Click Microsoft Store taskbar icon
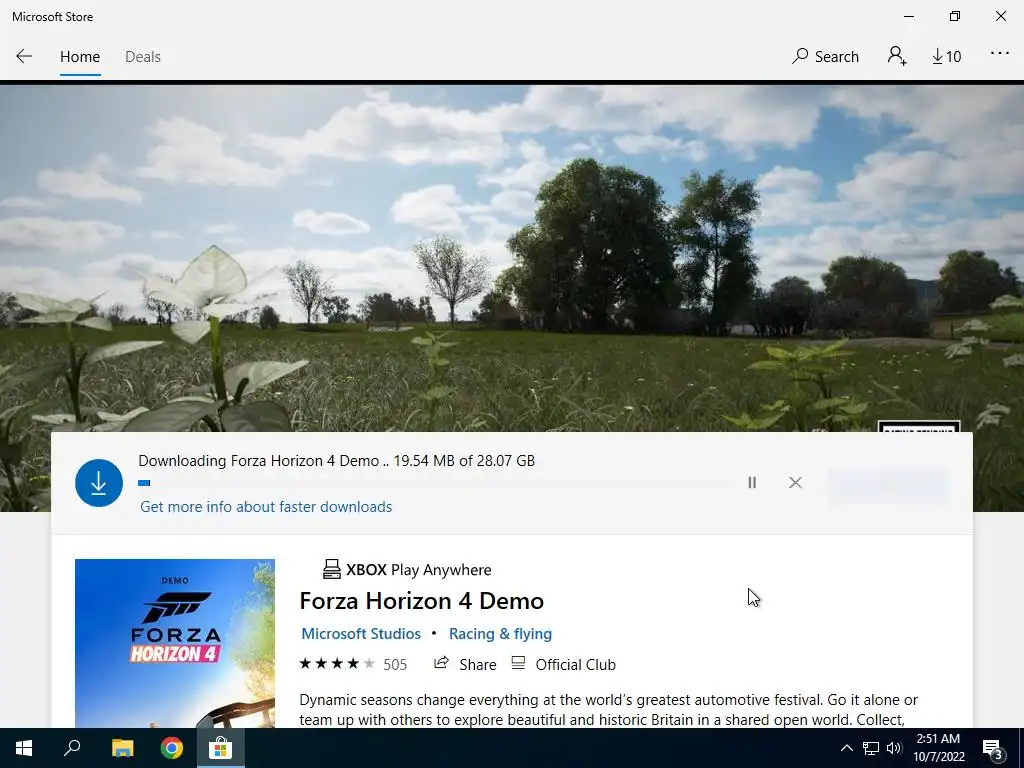1024x768 pixels. click(221, 748)
